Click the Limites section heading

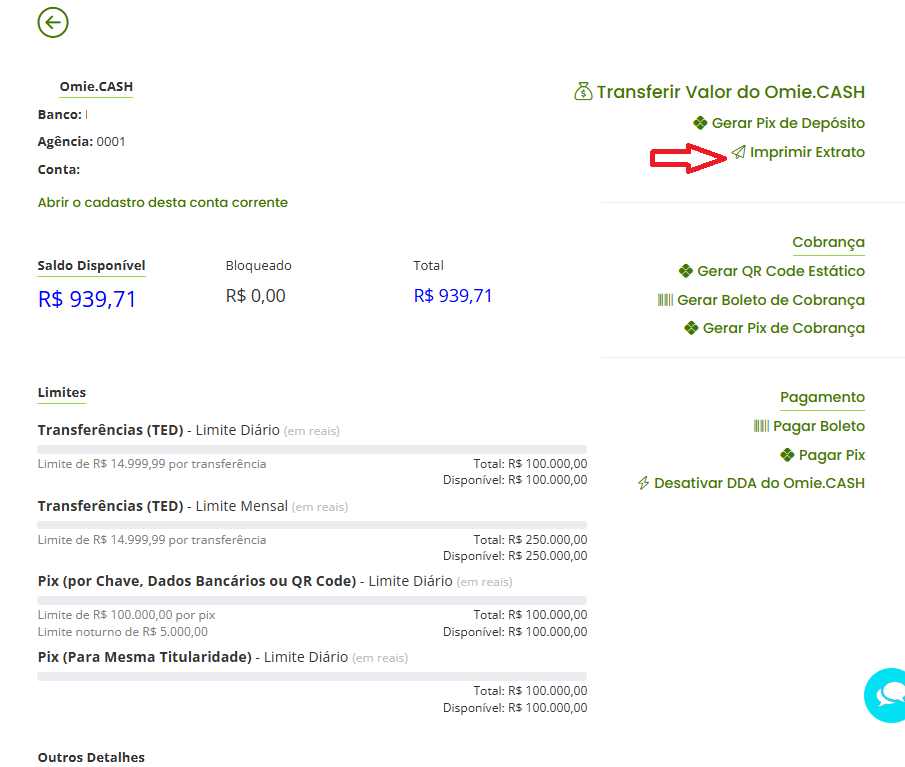pyautogui.click(x=62, y=392)
